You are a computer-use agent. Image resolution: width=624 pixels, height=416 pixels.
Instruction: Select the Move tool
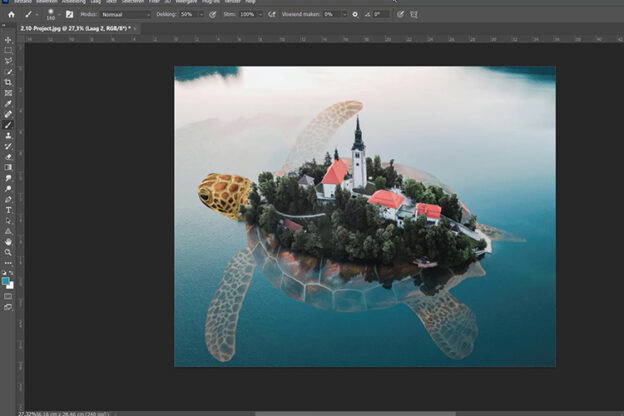pos(8,40)
